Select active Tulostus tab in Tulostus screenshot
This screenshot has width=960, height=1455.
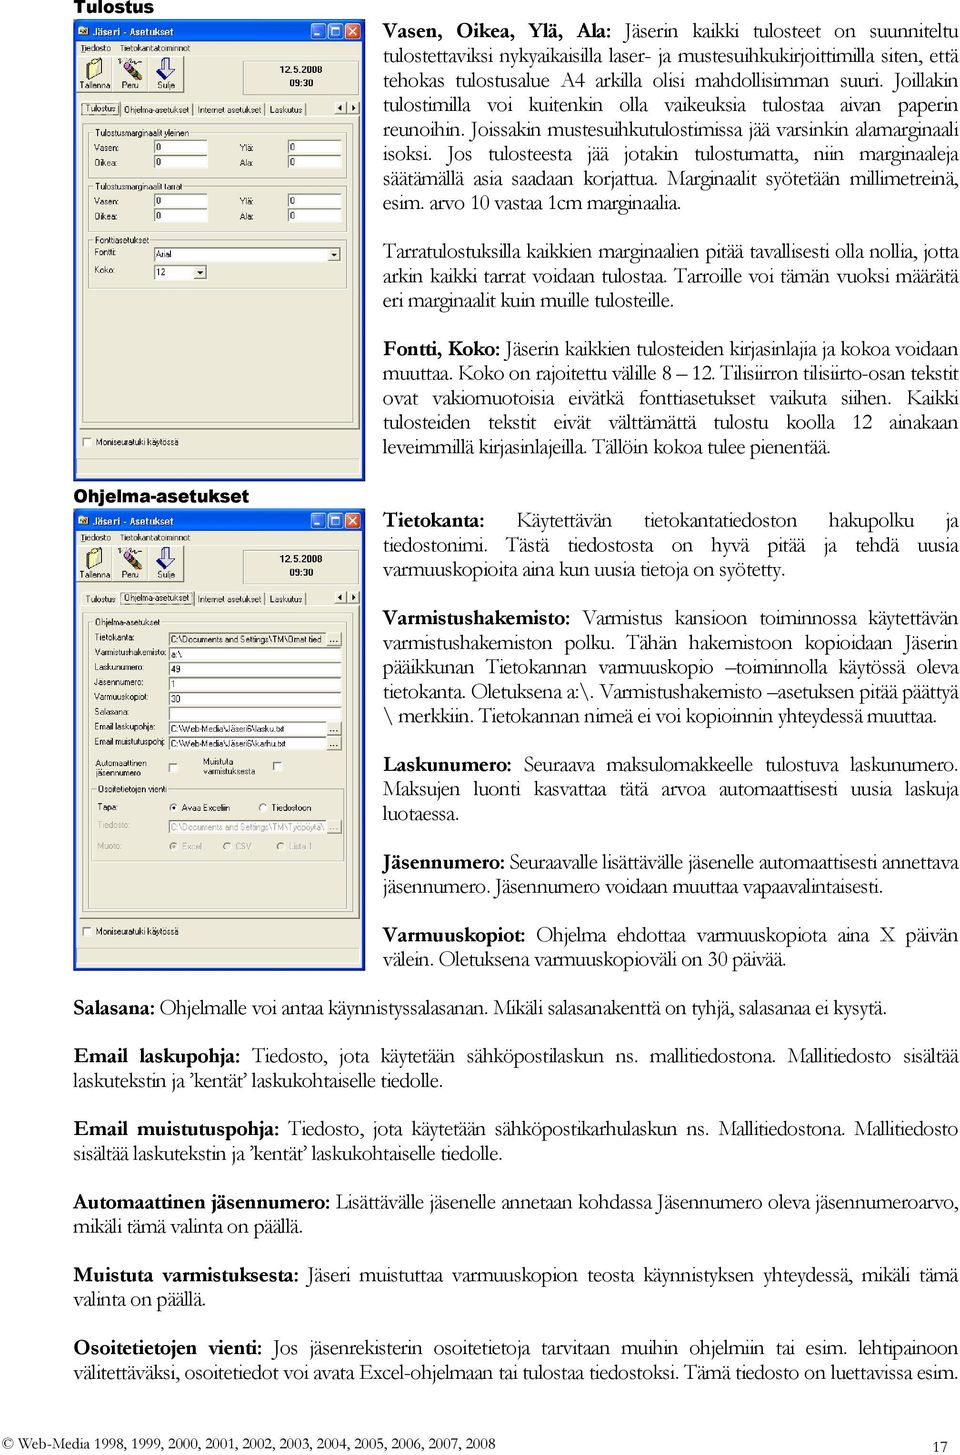tap(101, 108)
